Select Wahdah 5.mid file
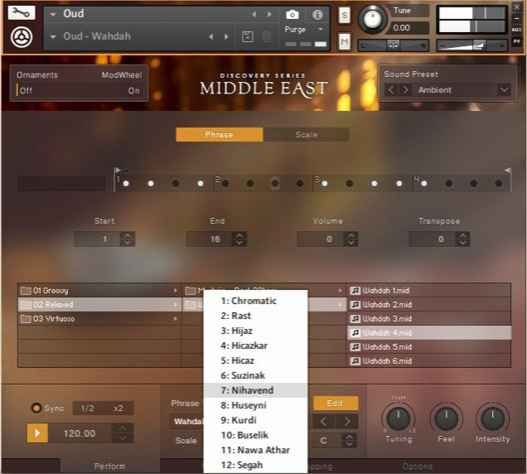527x474 pixels. point(429,347)
